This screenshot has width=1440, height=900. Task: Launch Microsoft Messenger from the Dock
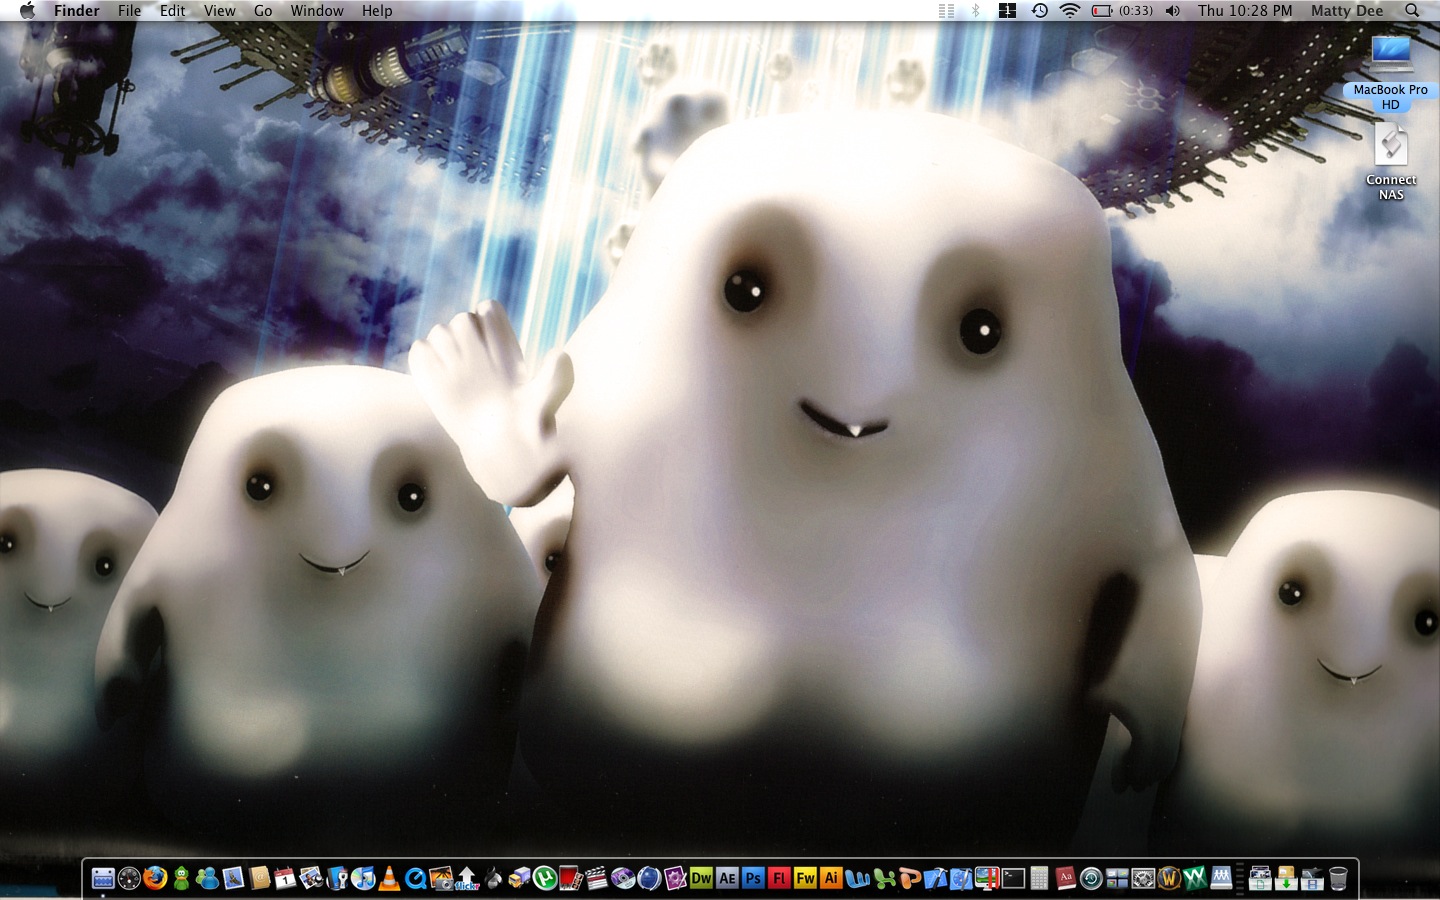(207, 878)
